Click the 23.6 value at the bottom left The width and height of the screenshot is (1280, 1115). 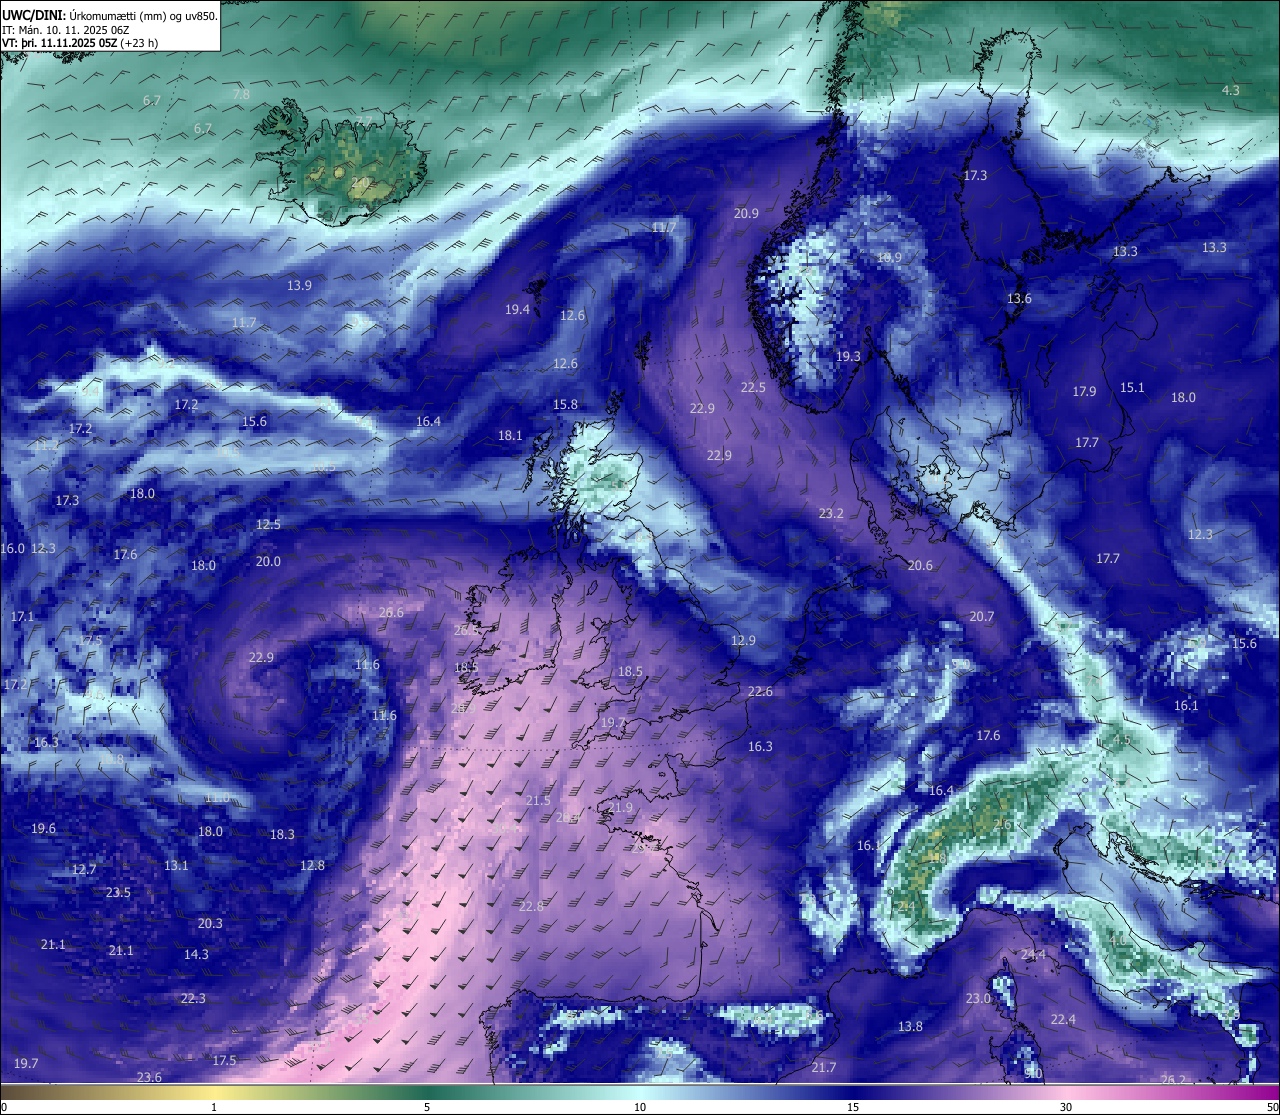tap(149, 1077)
